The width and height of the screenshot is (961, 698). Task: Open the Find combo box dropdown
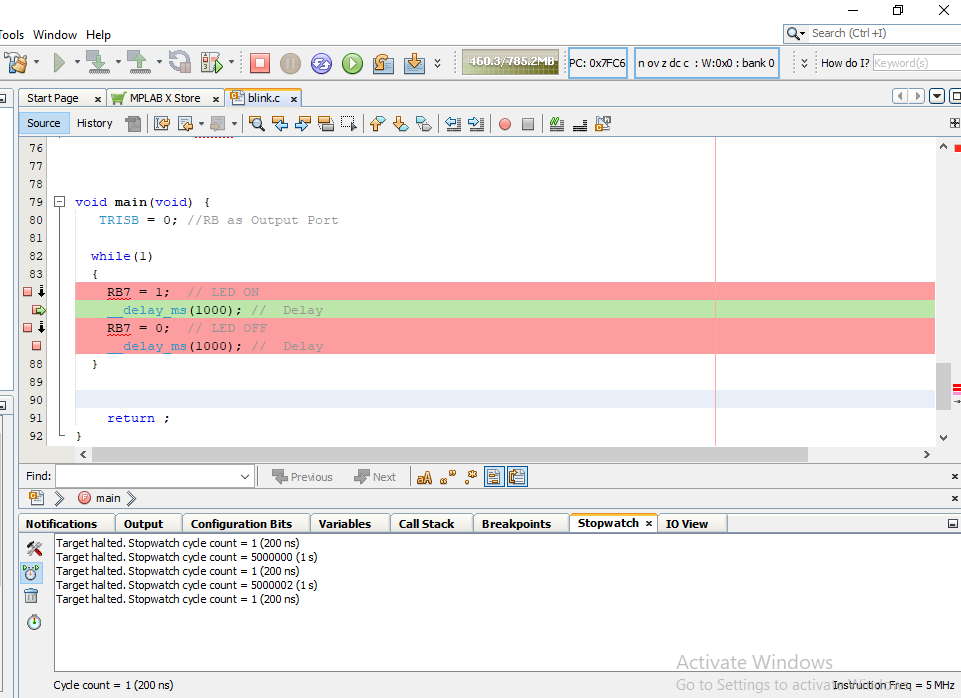click(x=245, y=476)
